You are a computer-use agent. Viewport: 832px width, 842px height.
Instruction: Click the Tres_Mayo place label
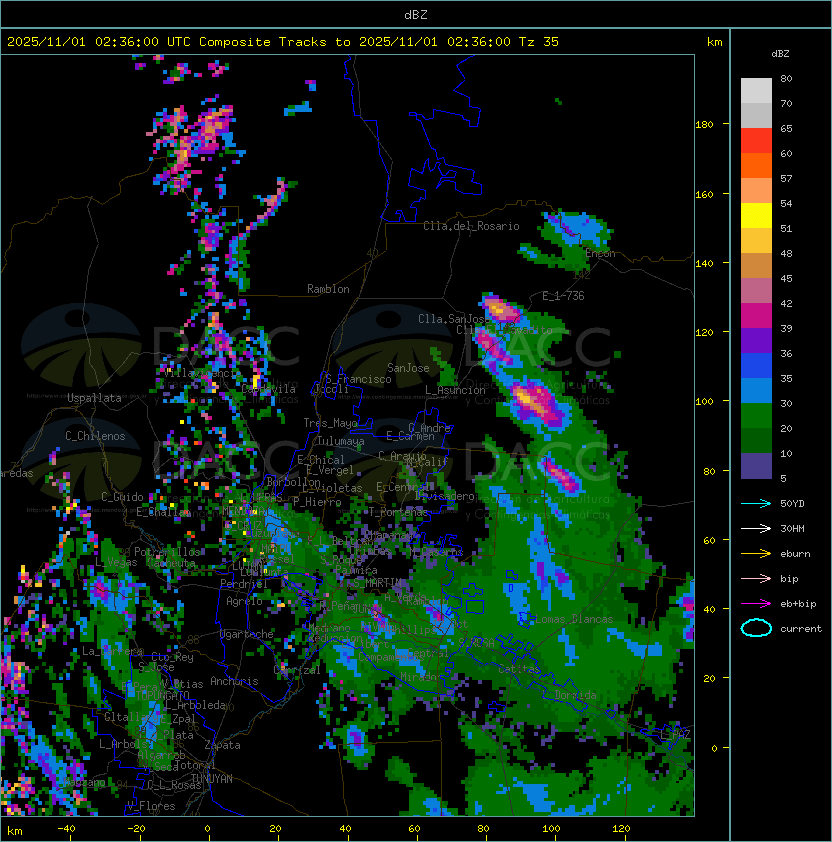coord(330,423)
